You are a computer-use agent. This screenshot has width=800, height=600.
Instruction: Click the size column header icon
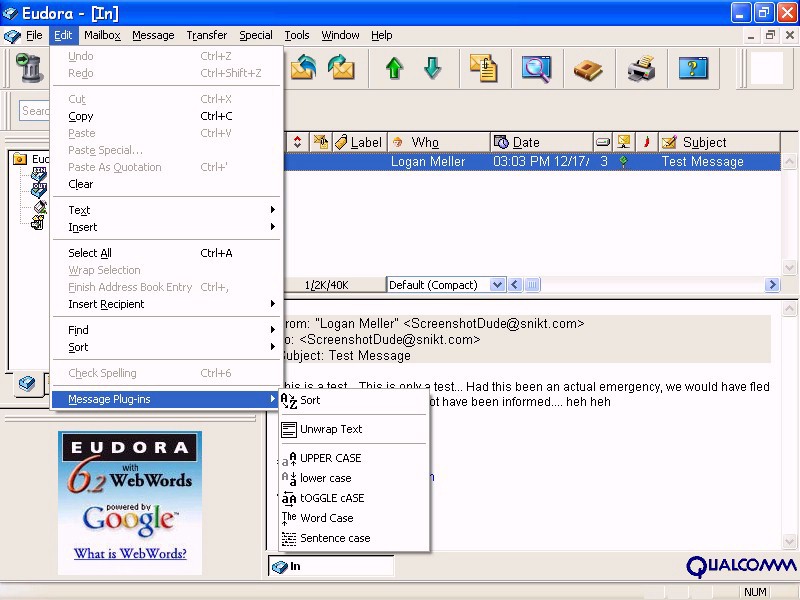(x=603, y=142)
